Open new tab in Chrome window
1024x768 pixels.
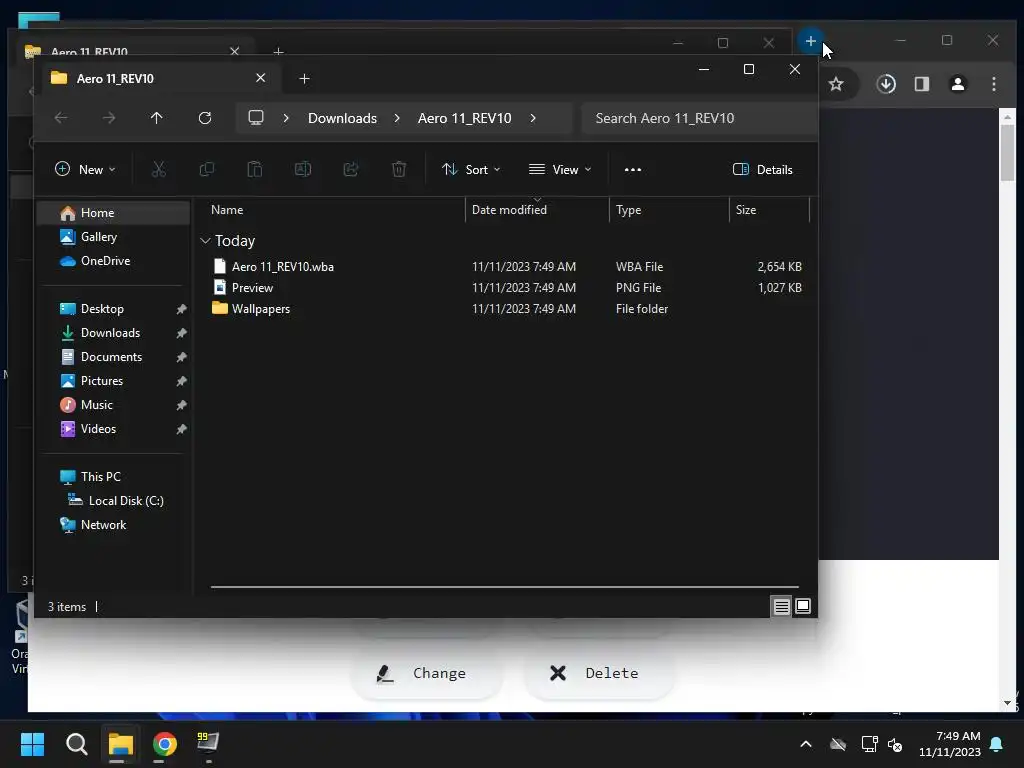click(x=810, y=41)
